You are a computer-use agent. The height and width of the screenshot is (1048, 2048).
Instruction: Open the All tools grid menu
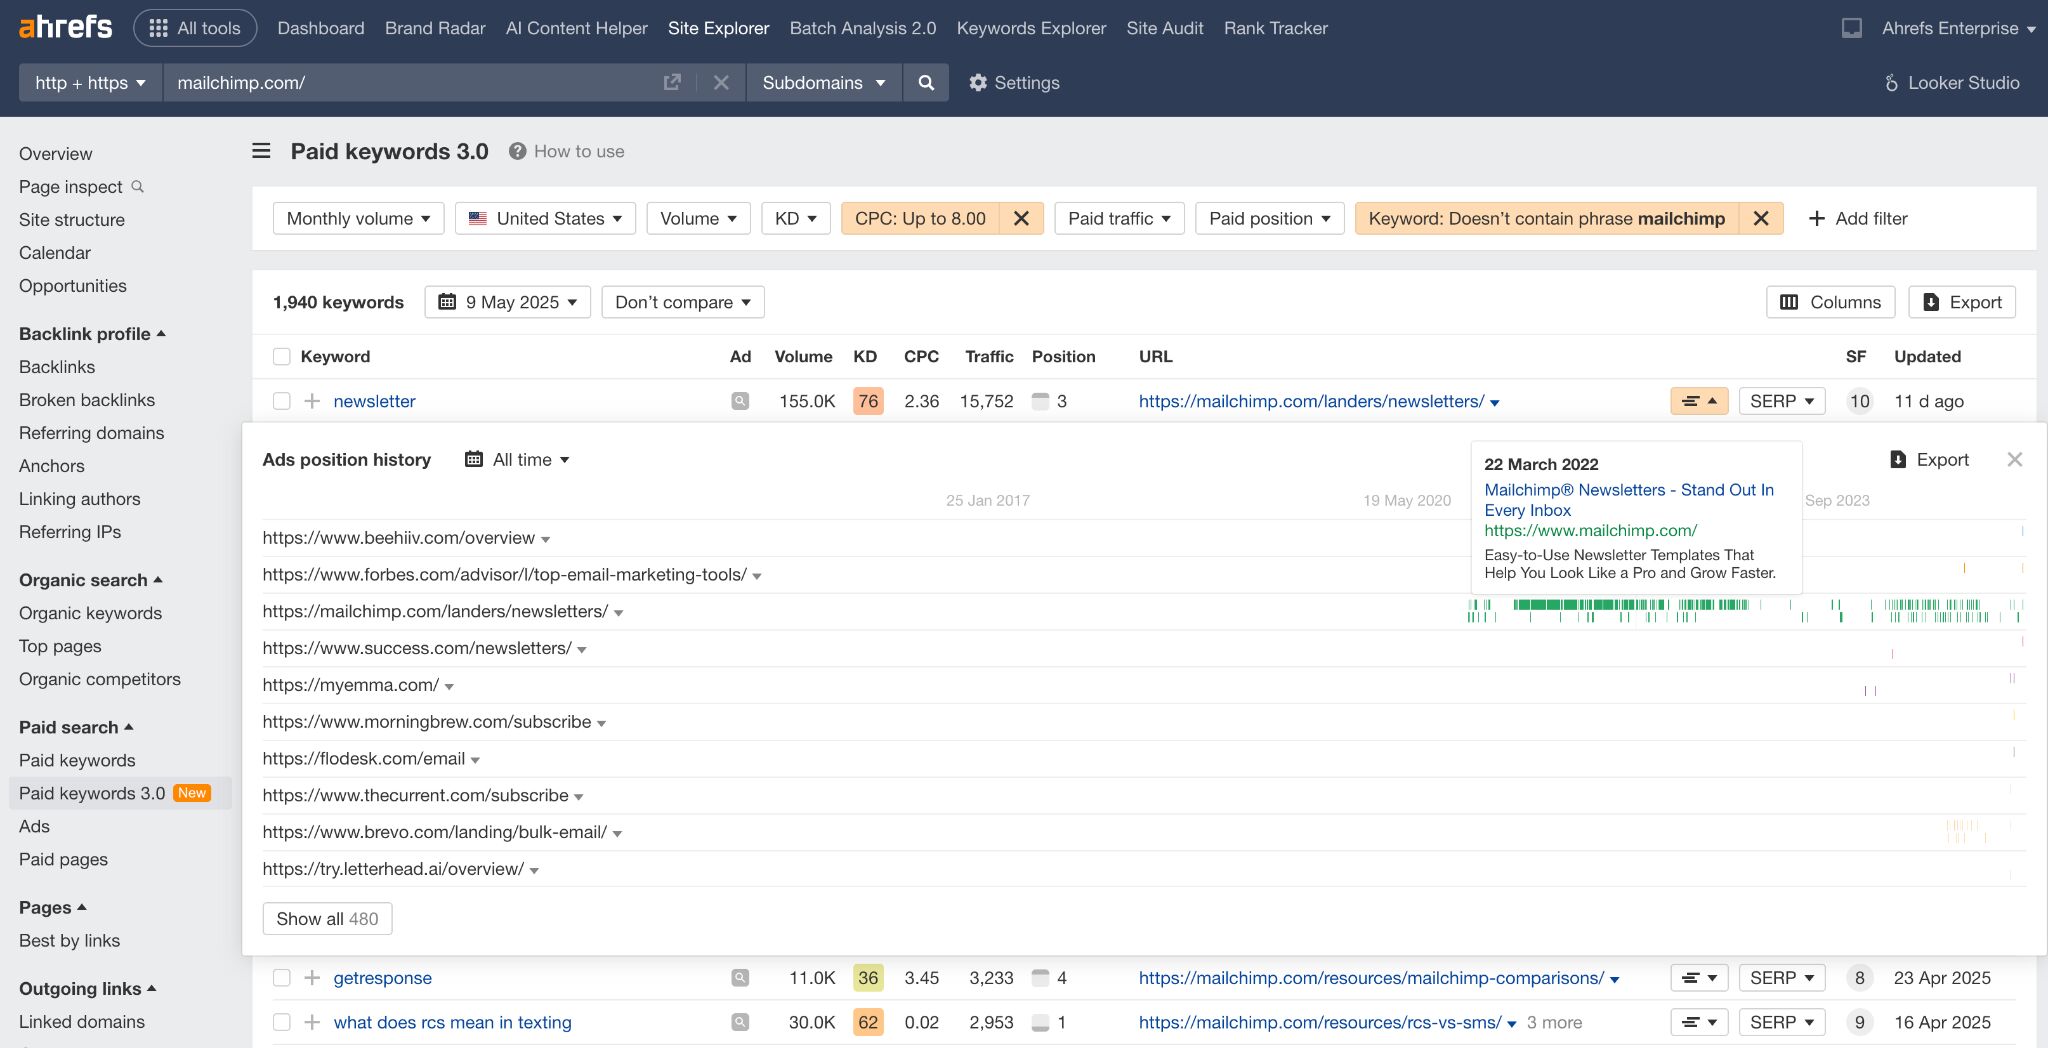(x=194, y=27)
